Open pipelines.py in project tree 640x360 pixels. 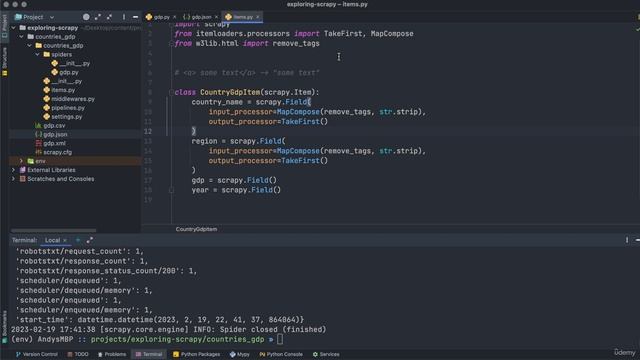coord(64,108)
